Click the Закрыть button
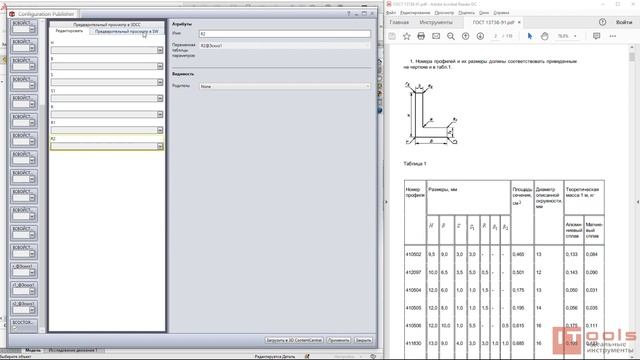Screen dimensions: 640x360 pos(363,340)
